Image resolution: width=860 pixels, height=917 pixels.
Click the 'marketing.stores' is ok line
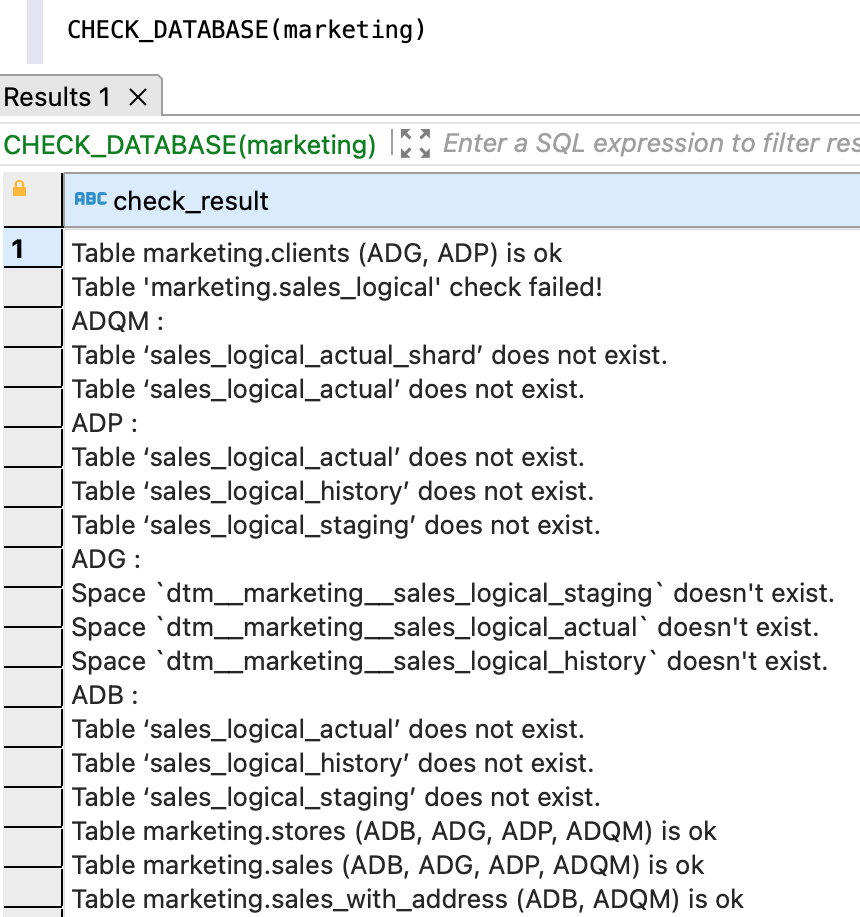pos(394,831)
